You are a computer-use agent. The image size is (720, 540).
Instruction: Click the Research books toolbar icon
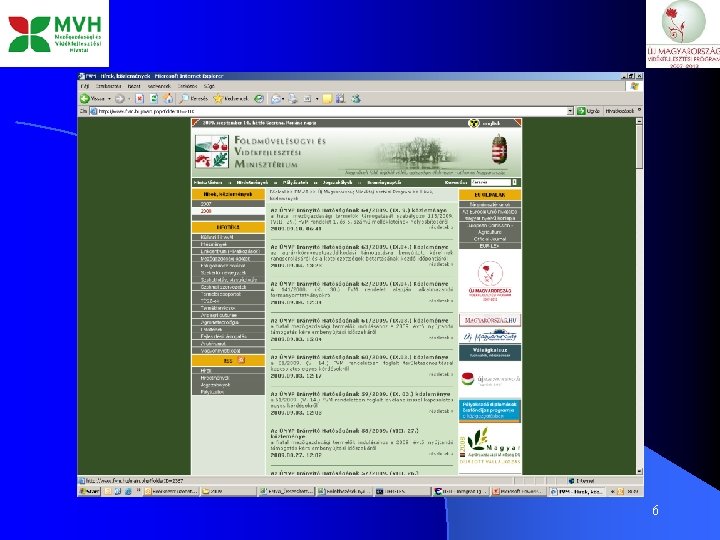pyautogui.click(x=340, y=98)
